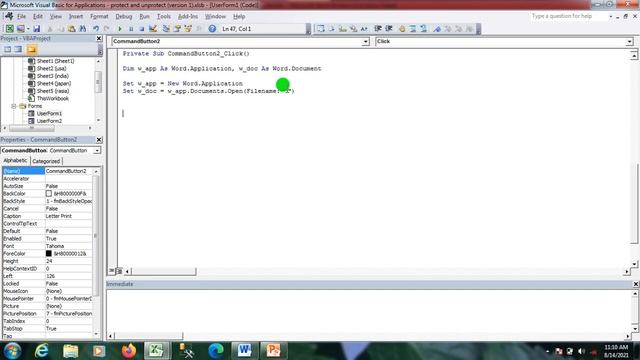Toggle Bookmark with the blue flag icon
The width and height of the screenshot is (640, 360).
(437, 29)
